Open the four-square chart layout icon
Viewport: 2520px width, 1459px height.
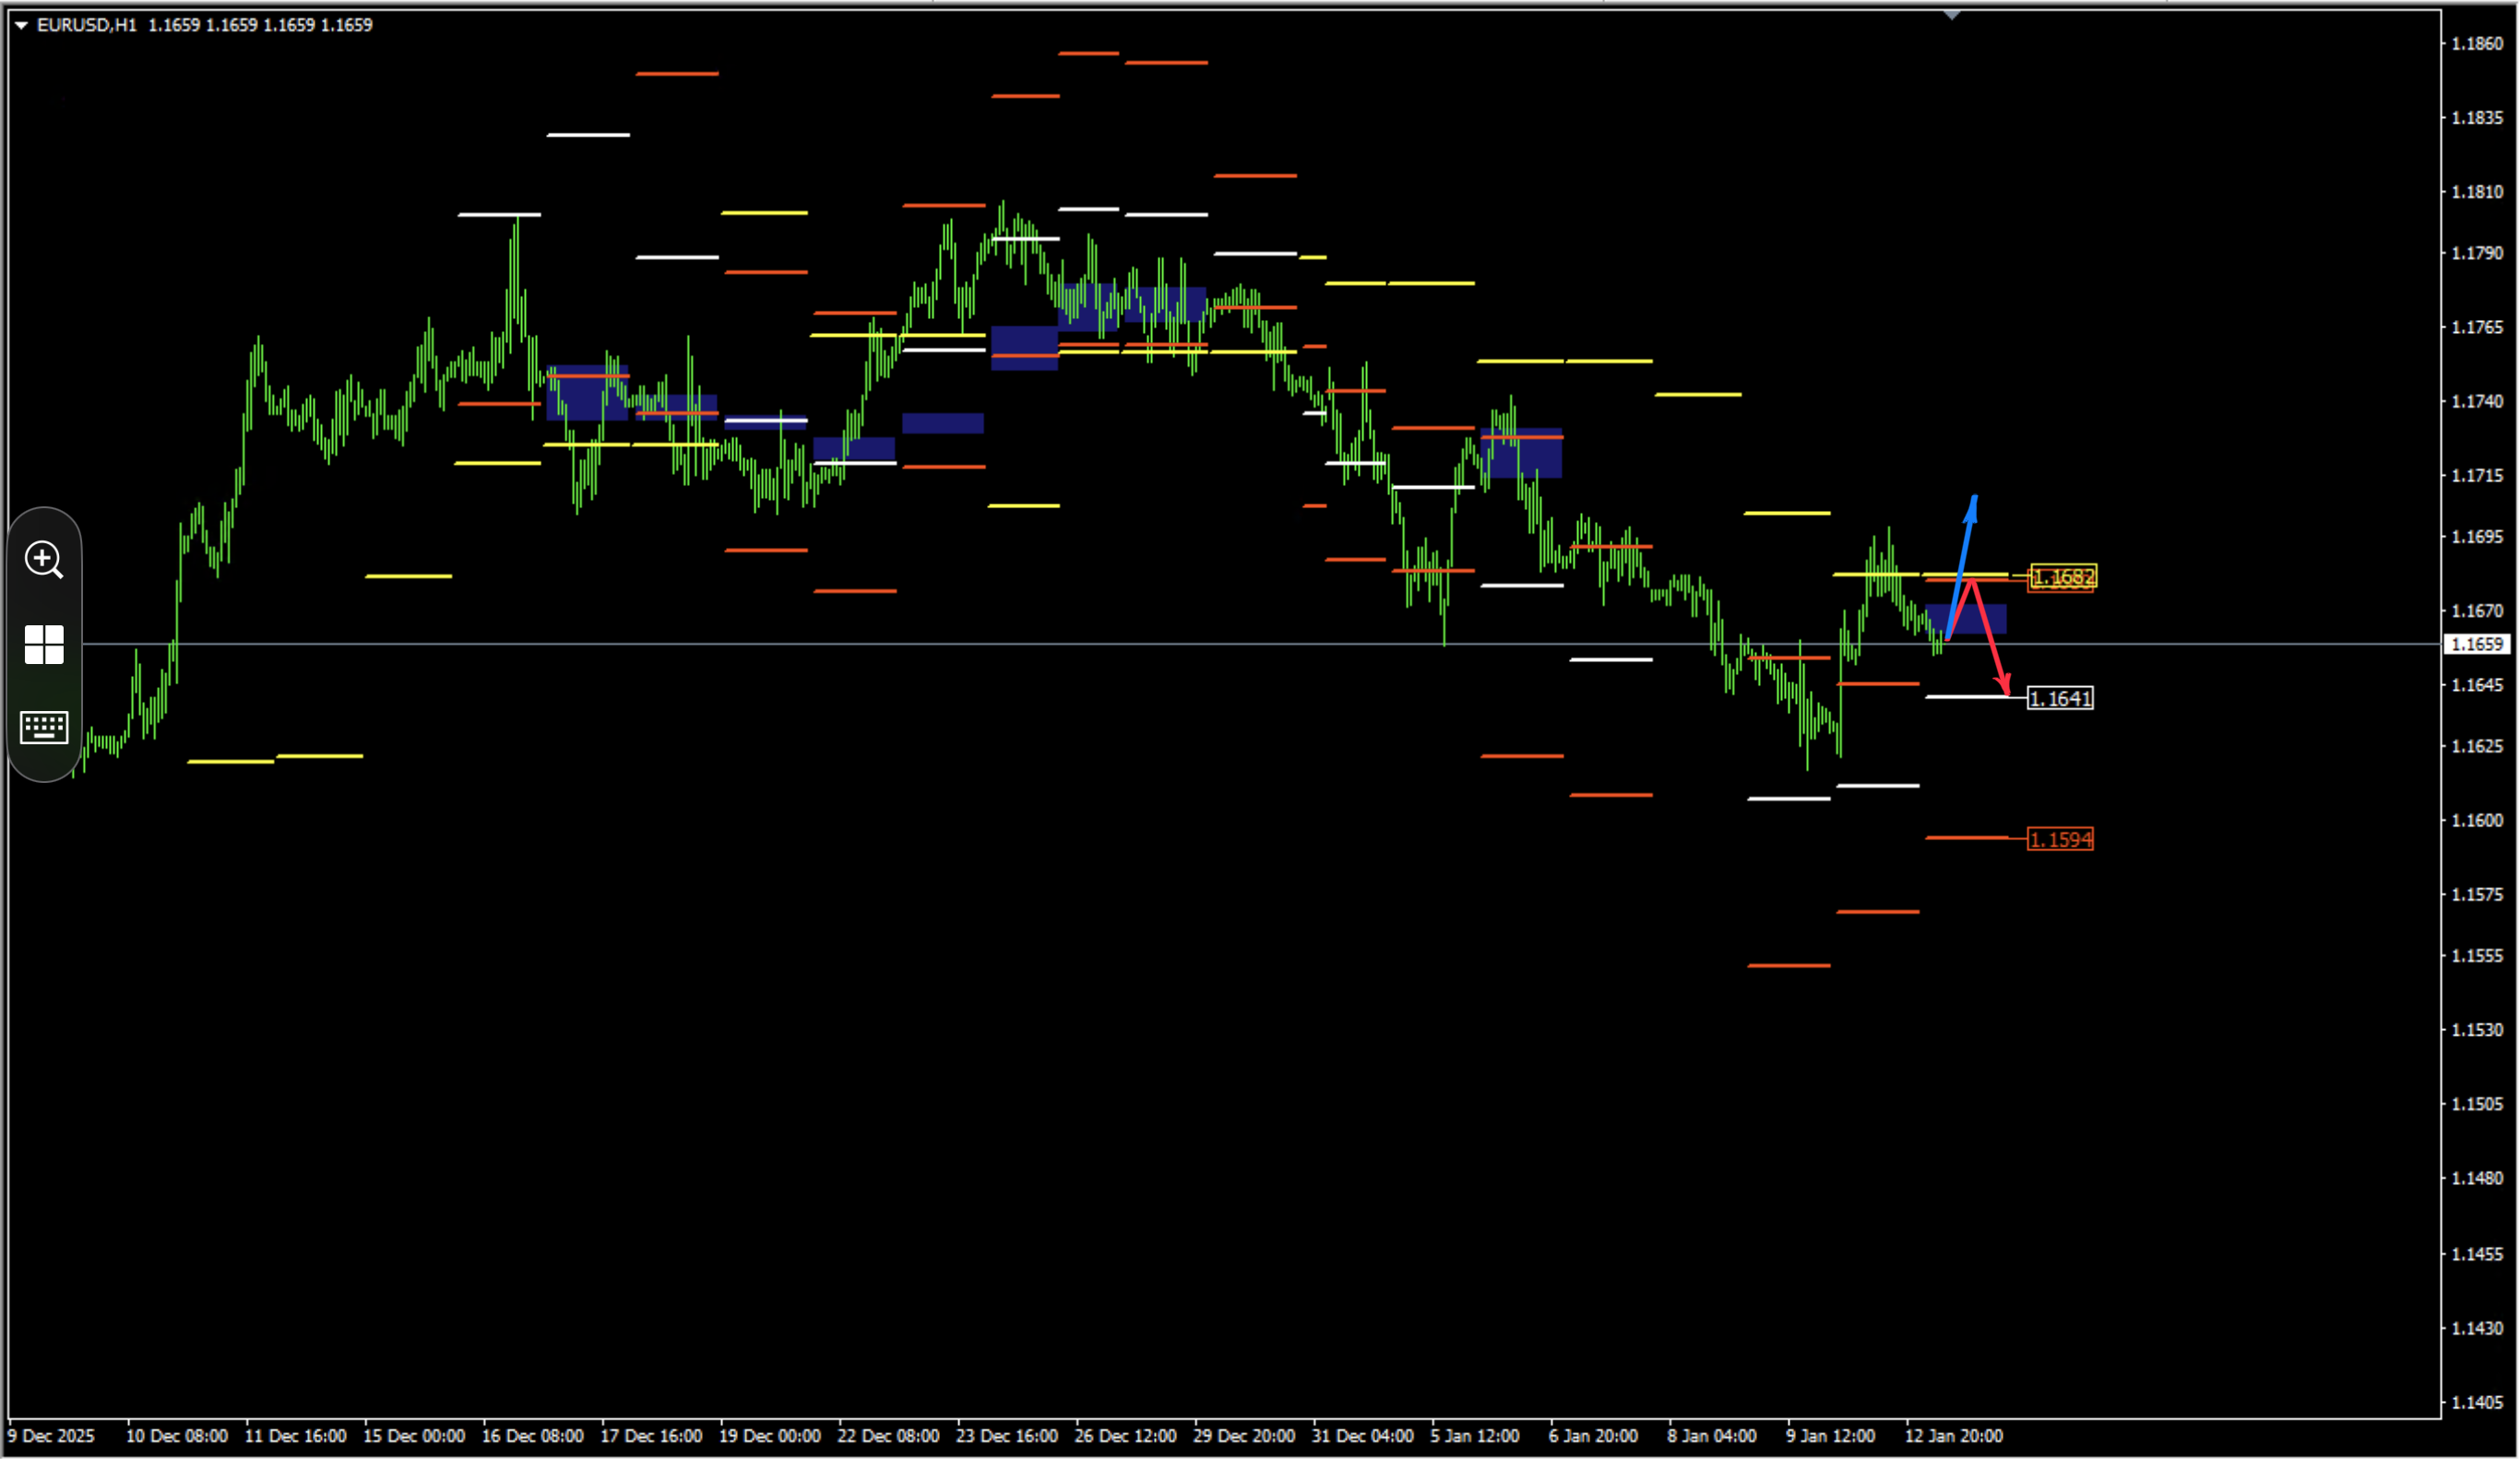[x=44, y=645]
